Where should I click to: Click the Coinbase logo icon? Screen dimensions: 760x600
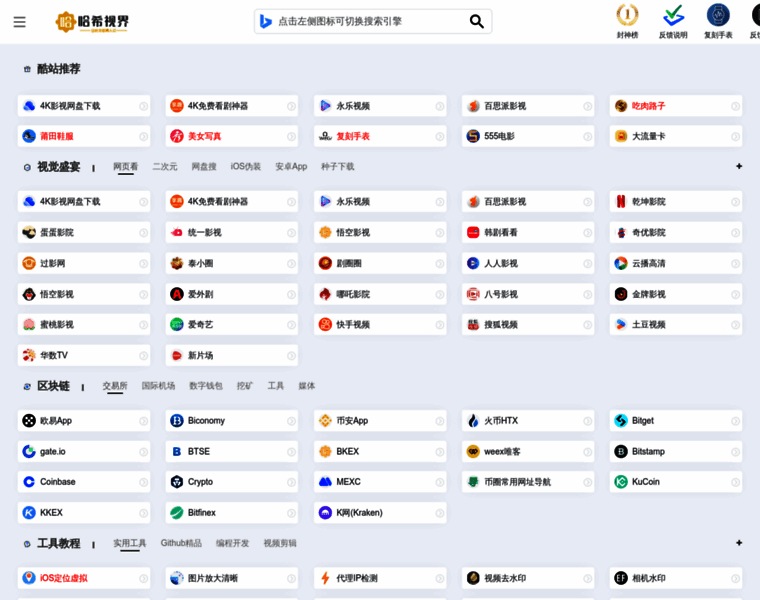coord(29,482)
